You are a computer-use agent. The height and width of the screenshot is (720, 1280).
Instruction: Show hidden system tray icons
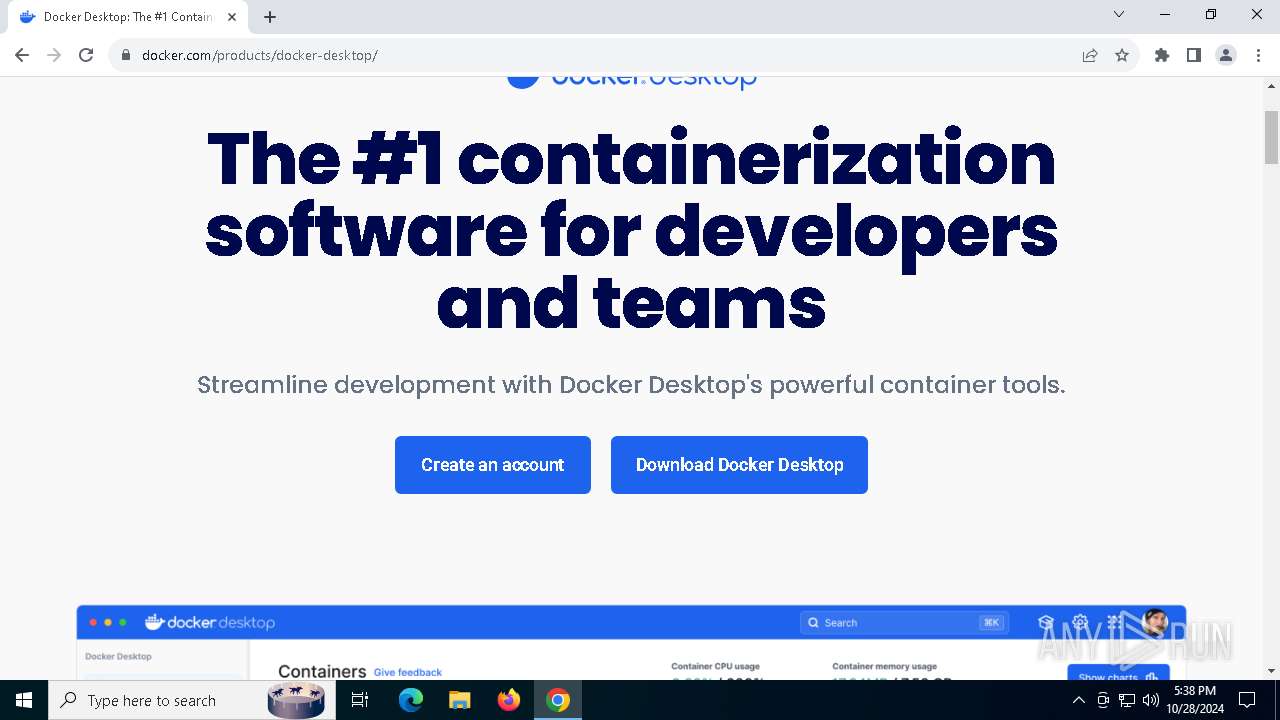tap(1078, 700)
